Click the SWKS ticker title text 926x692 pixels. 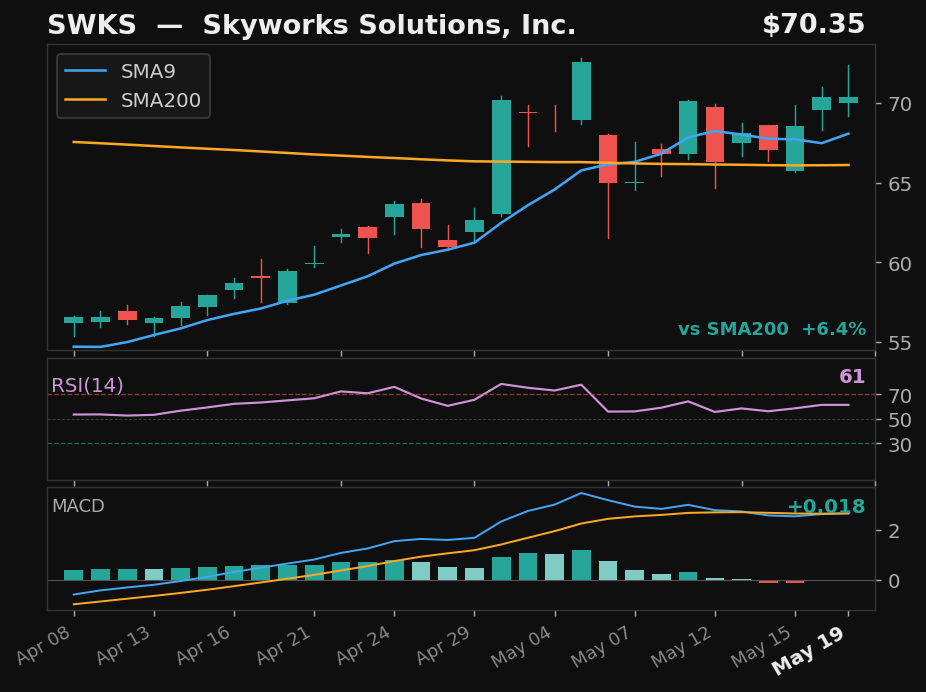[92, 25]
